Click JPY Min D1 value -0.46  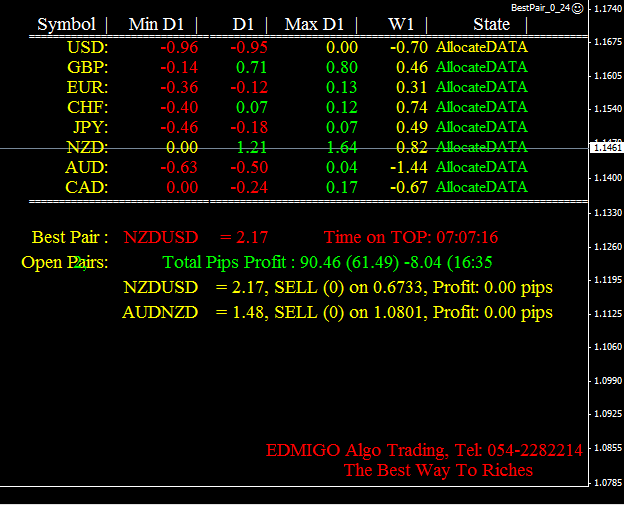[x=179, y=127]
